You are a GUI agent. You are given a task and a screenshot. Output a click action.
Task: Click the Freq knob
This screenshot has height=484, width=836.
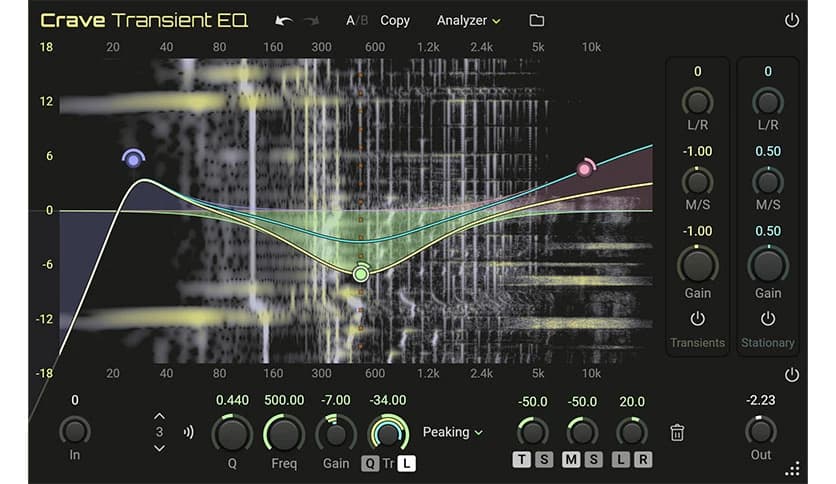(284, 434)
